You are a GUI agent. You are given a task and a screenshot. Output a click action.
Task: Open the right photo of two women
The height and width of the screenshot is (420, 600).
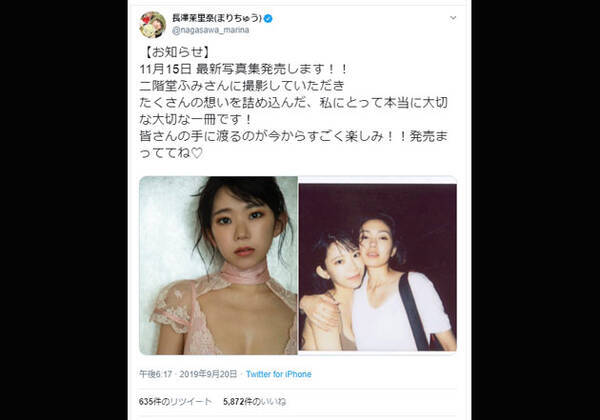[378, 267]
